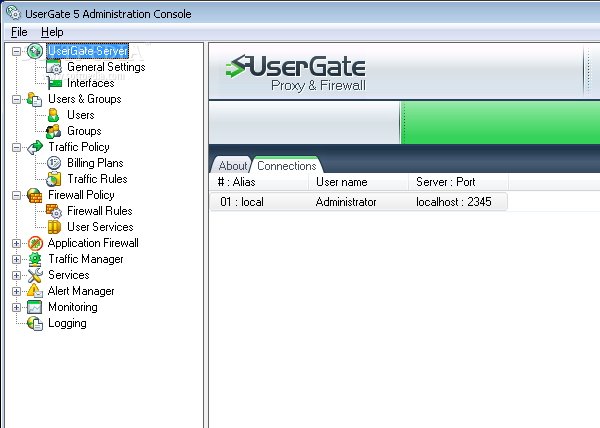The width and height of the screenshot is (600, 428).
Task: Click the Logging document icon
Action: tap(34, 324)
